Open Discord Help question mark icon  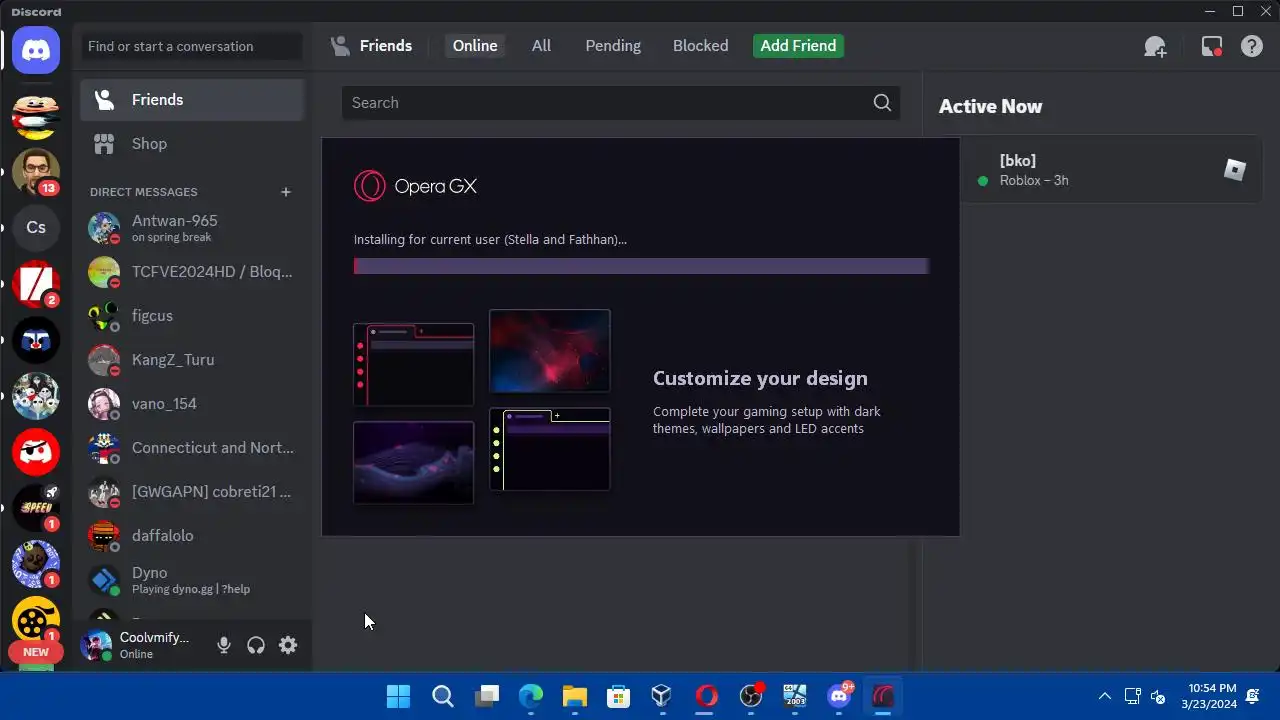point(1252,46)
